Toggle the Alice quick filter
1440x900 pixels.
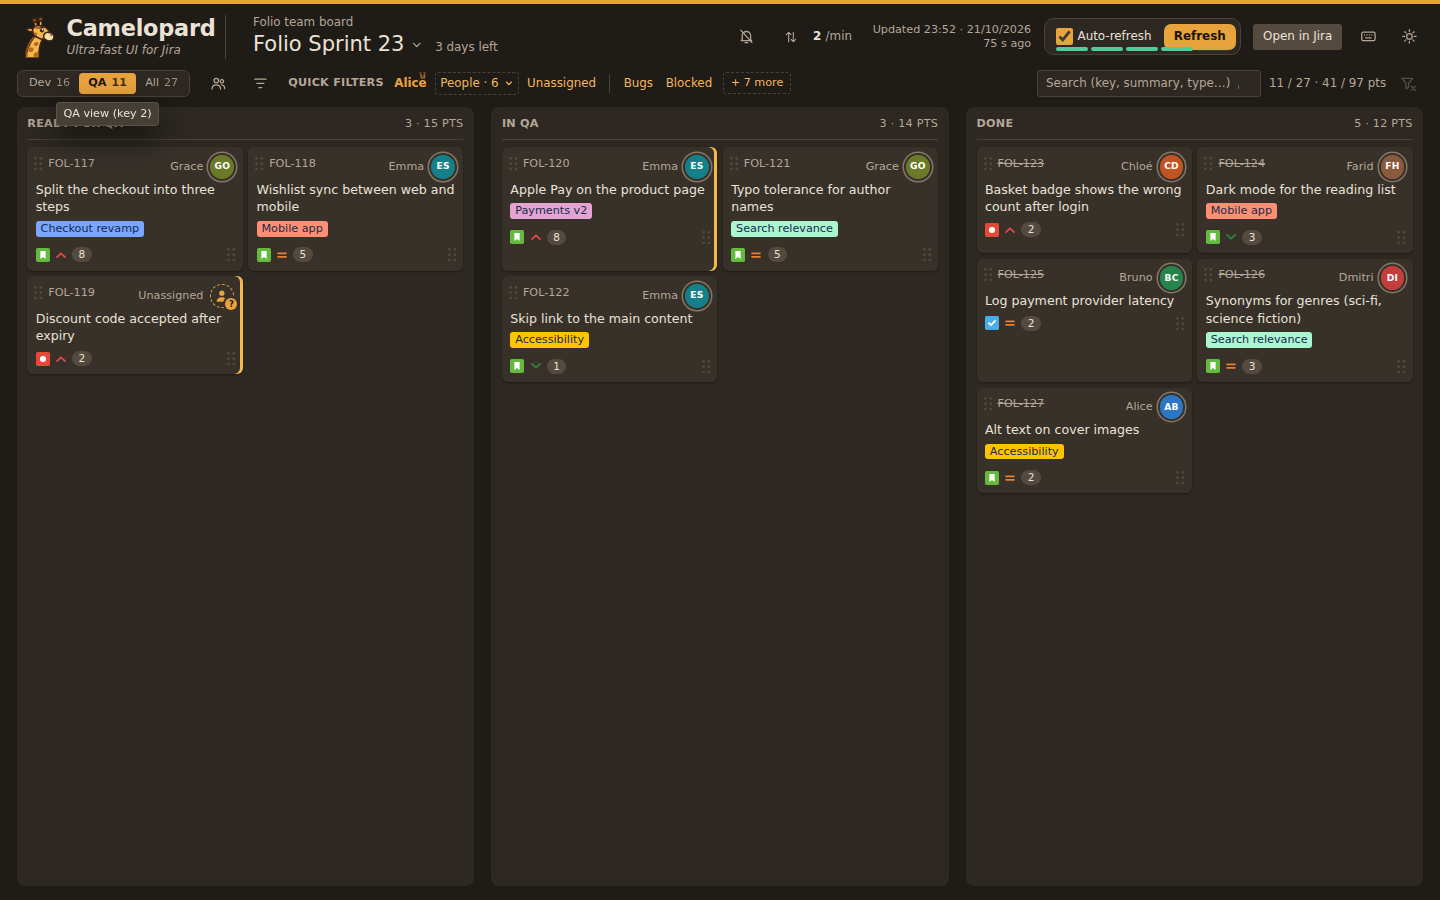pos(410,83)
